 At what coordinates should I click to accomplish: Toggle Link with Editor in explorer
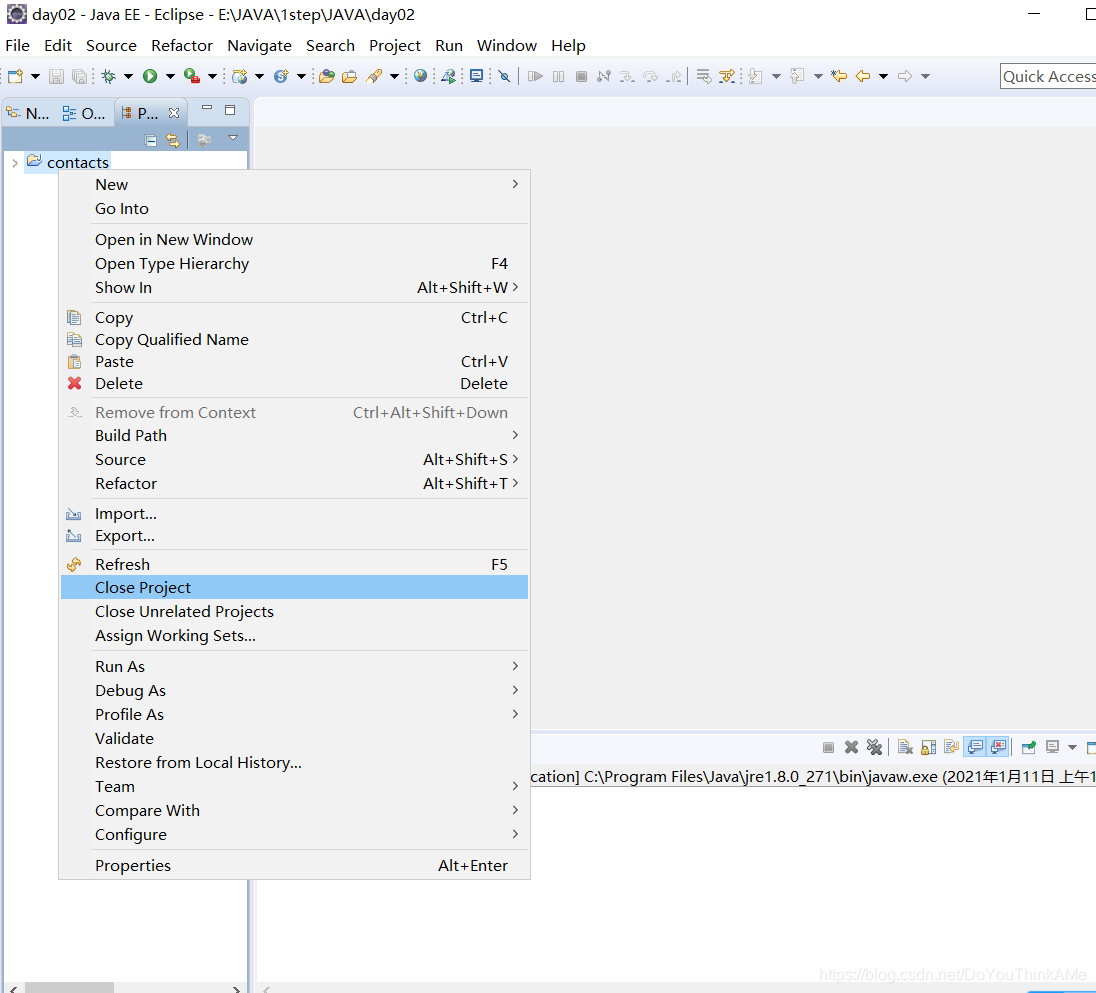click(x=173, y=140)
